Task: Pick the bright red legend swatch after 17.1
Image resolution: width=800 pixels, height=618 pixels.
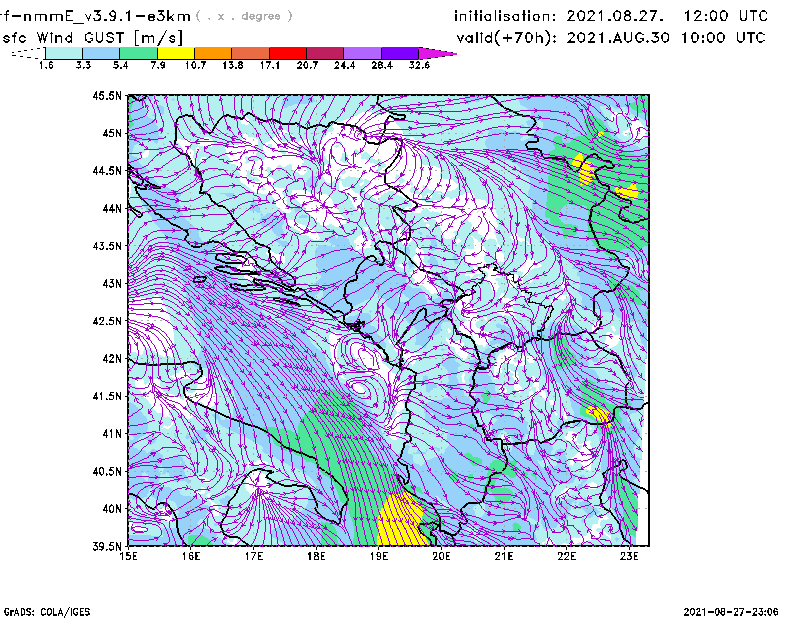Action: (288, 53)
